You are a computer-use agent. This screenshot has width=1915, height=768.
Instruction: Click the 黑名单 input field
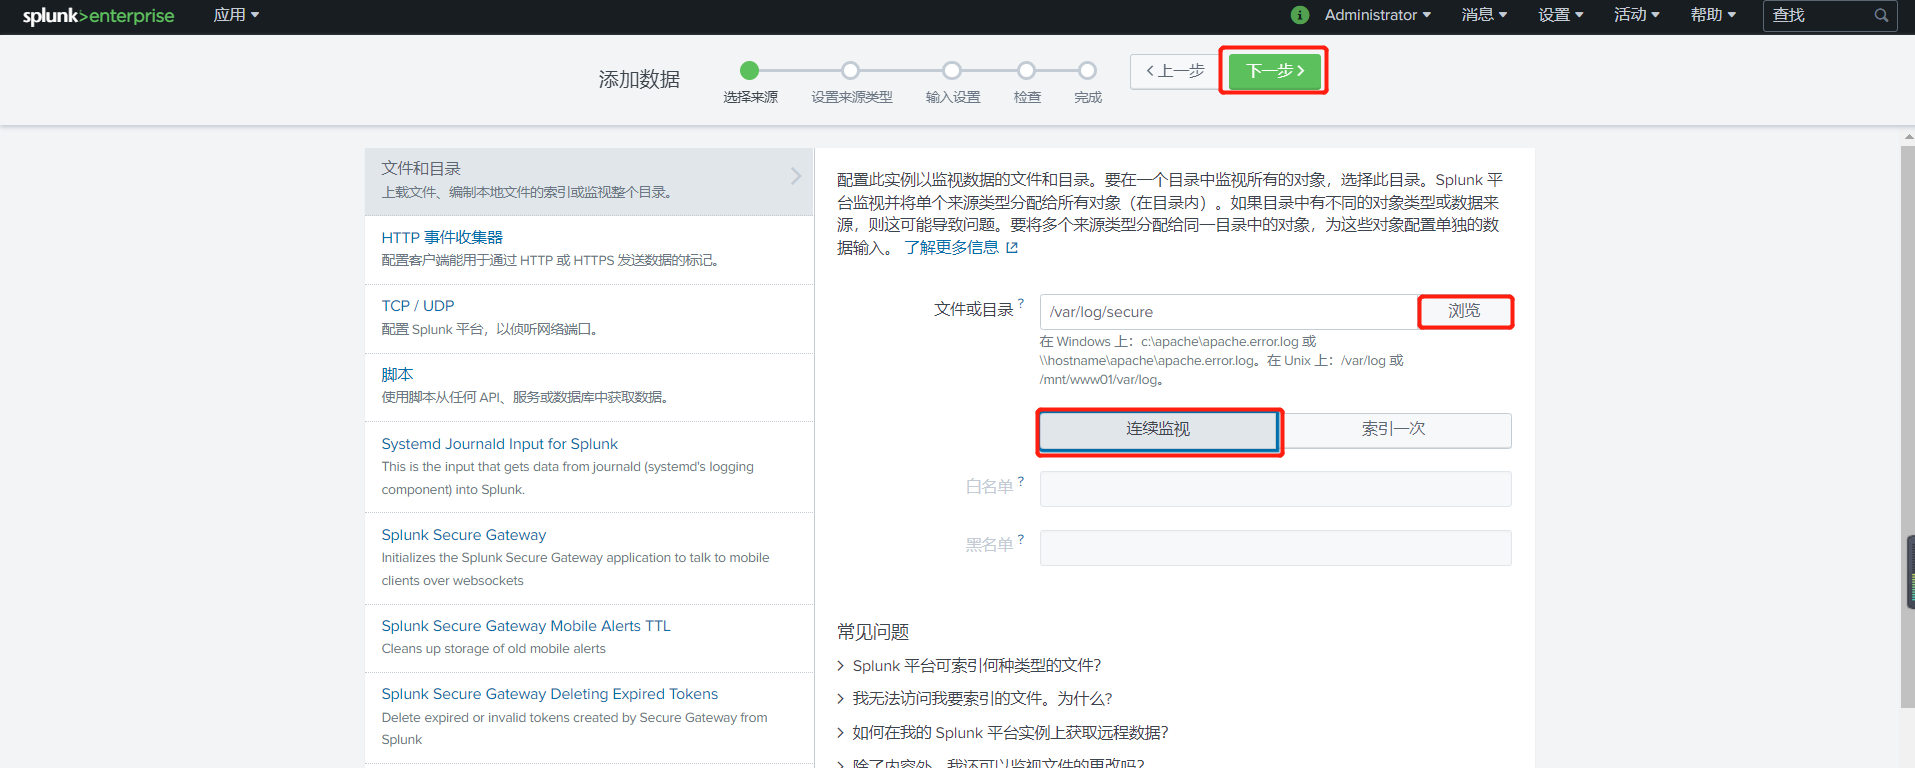pos(1276,548)
